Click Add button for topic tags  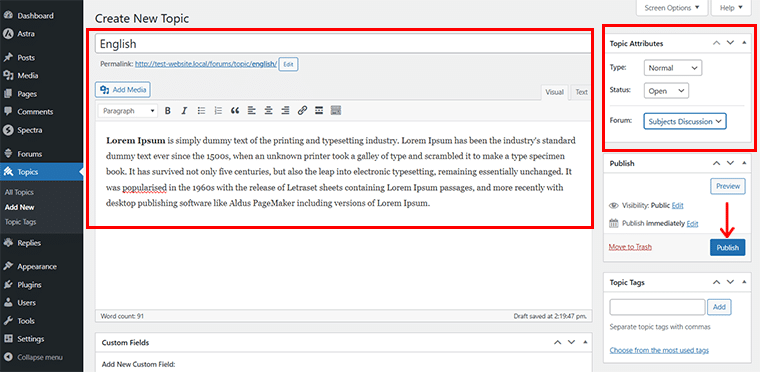click(719, 307)
